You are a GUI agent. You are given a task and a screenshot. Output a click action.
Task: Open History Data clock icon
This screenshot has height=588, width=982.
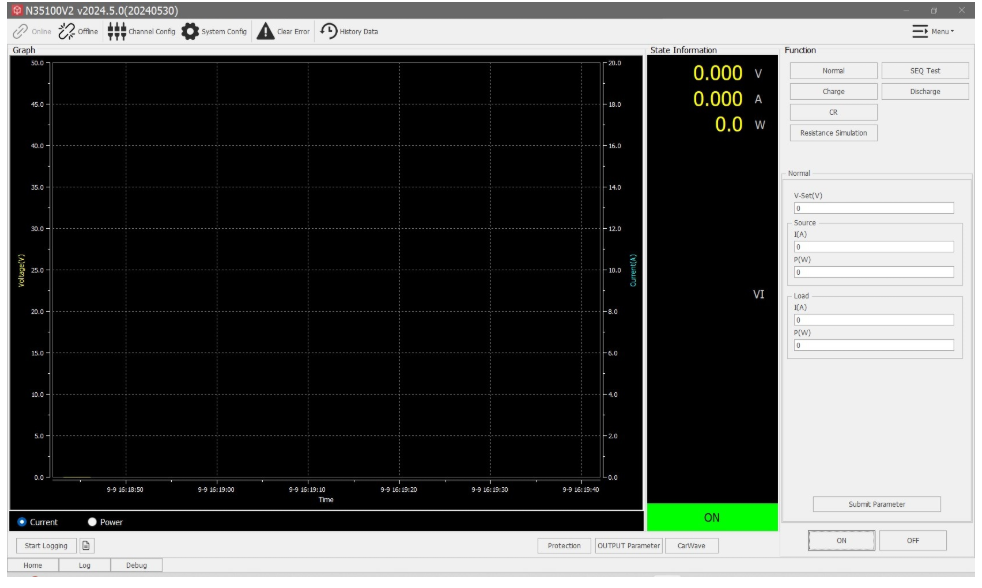[328, 31]
